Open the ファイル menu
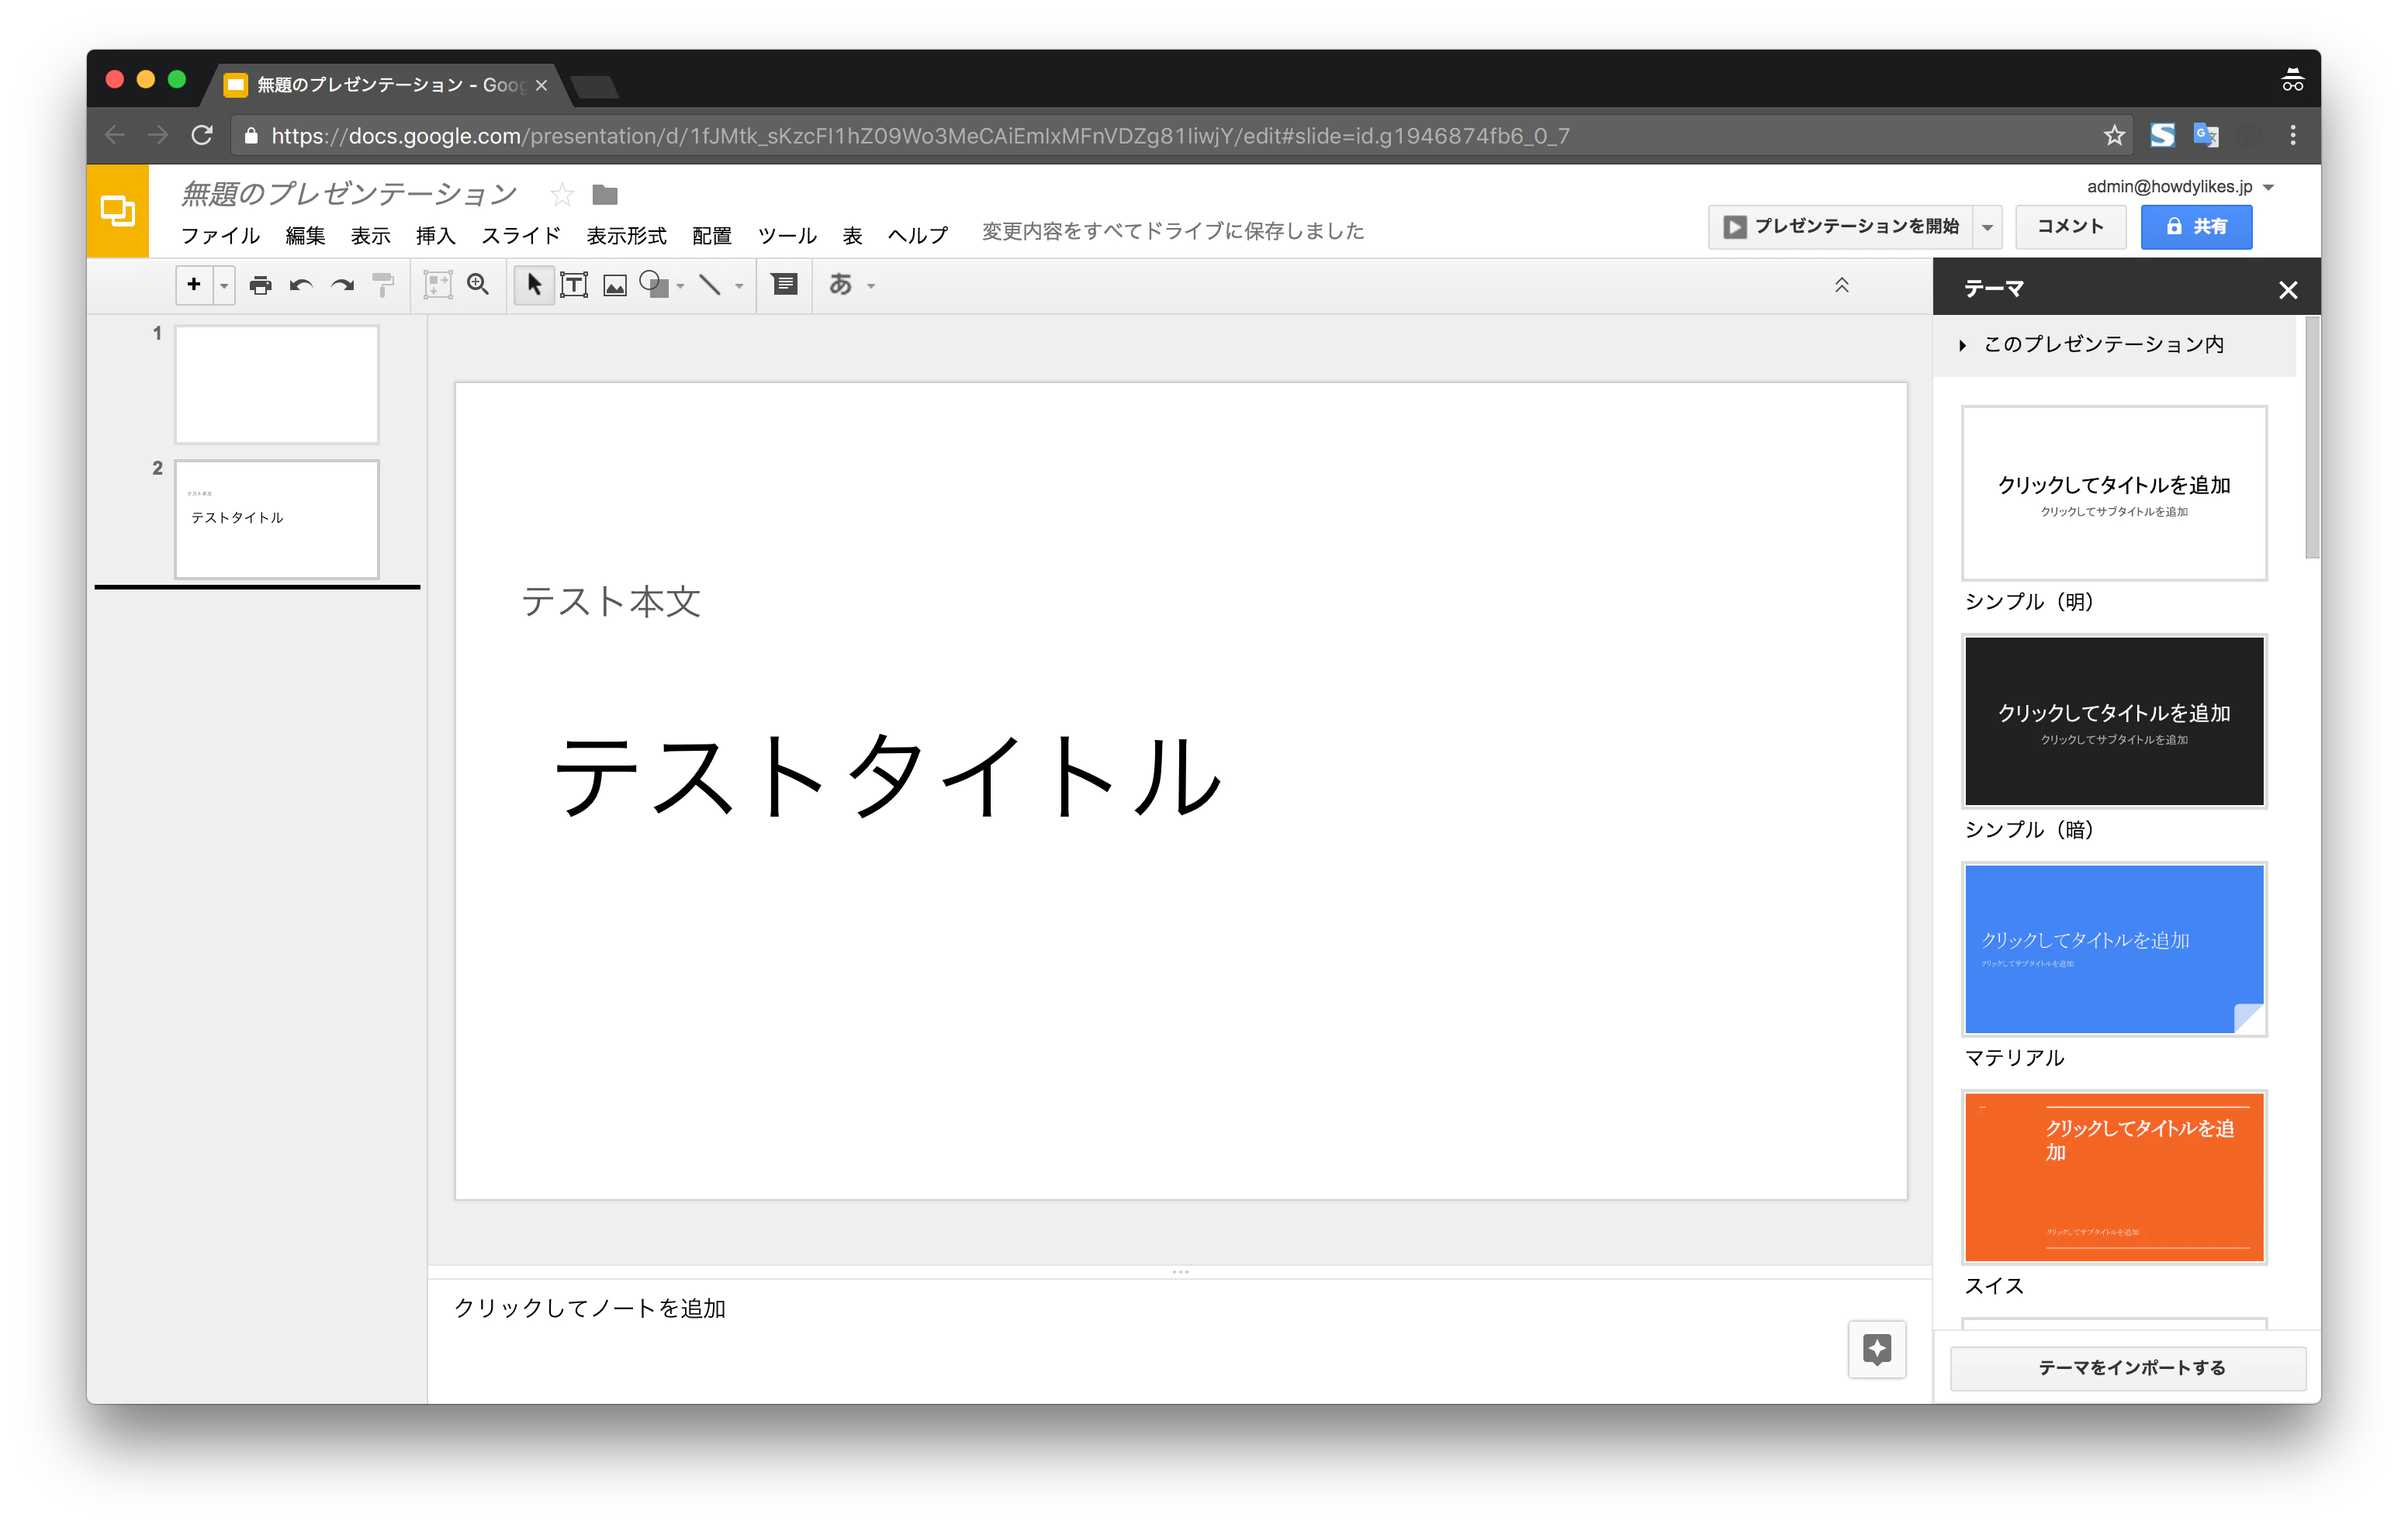Image resolution: width=2408 pixels, height=1528 pixels. point(220,235)
